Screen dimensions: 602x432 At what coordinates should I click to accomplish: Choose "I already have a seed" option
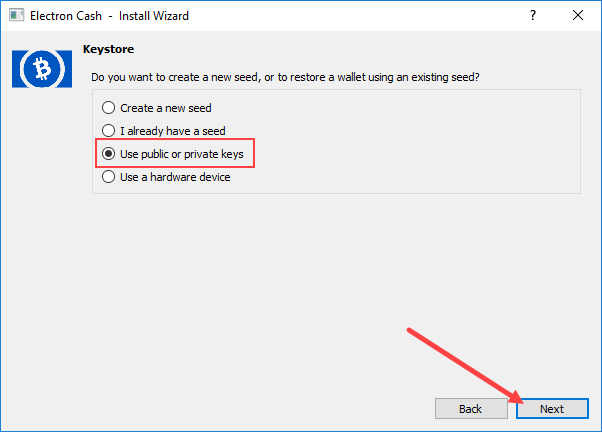(x=164, y=131)
